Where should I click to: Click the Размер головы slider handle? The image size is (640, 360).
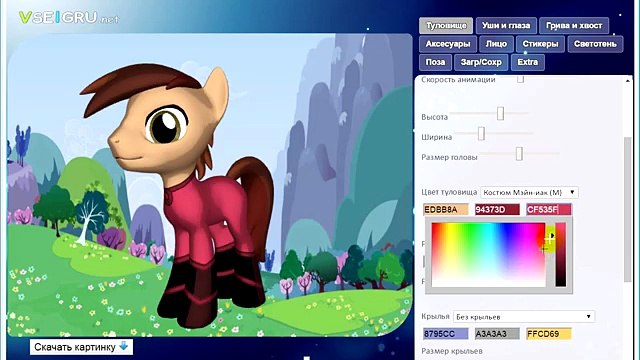519,154
